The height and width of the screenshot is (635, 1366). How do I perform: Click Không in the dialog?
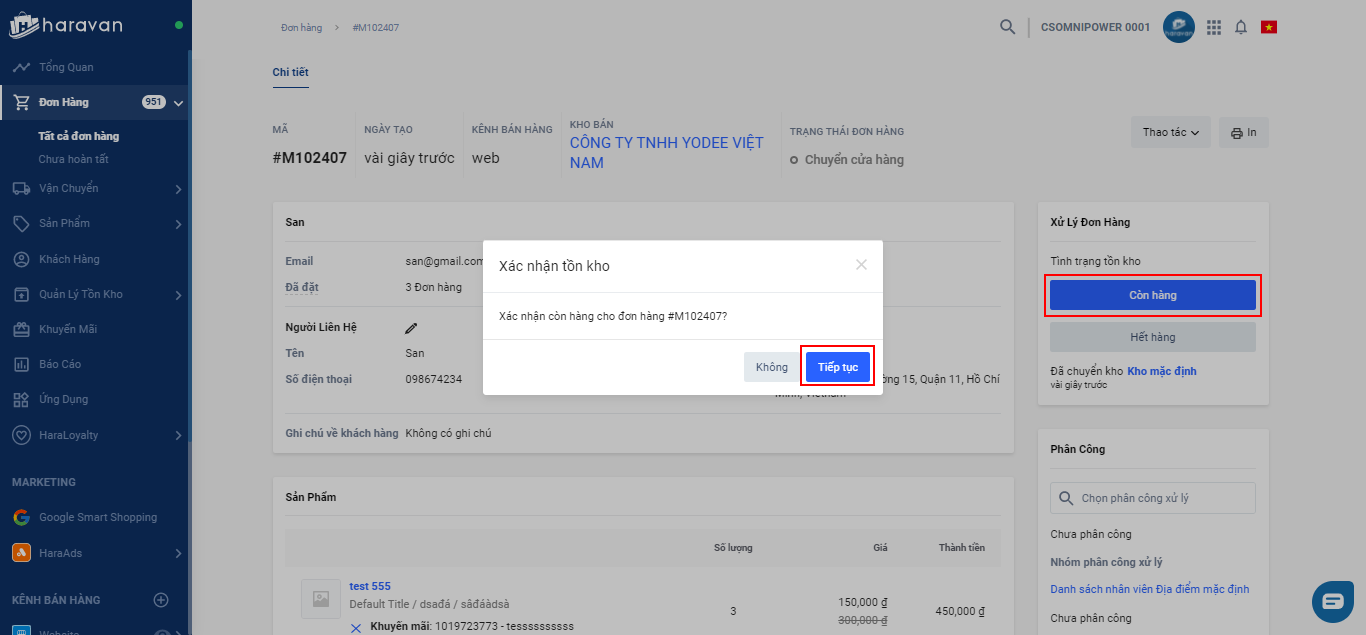click(772, 367)
